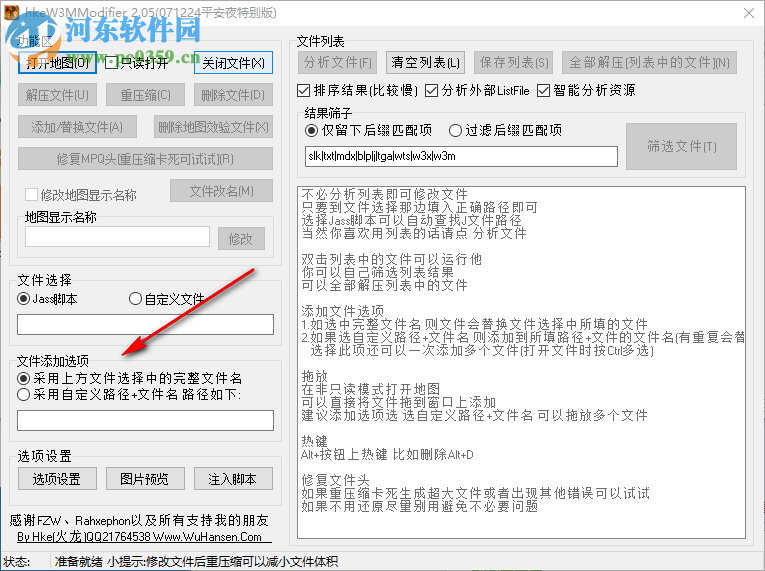This screenshot has height=571, width=765.
Task: Open 图片预览 button
Action: point(145,479)
